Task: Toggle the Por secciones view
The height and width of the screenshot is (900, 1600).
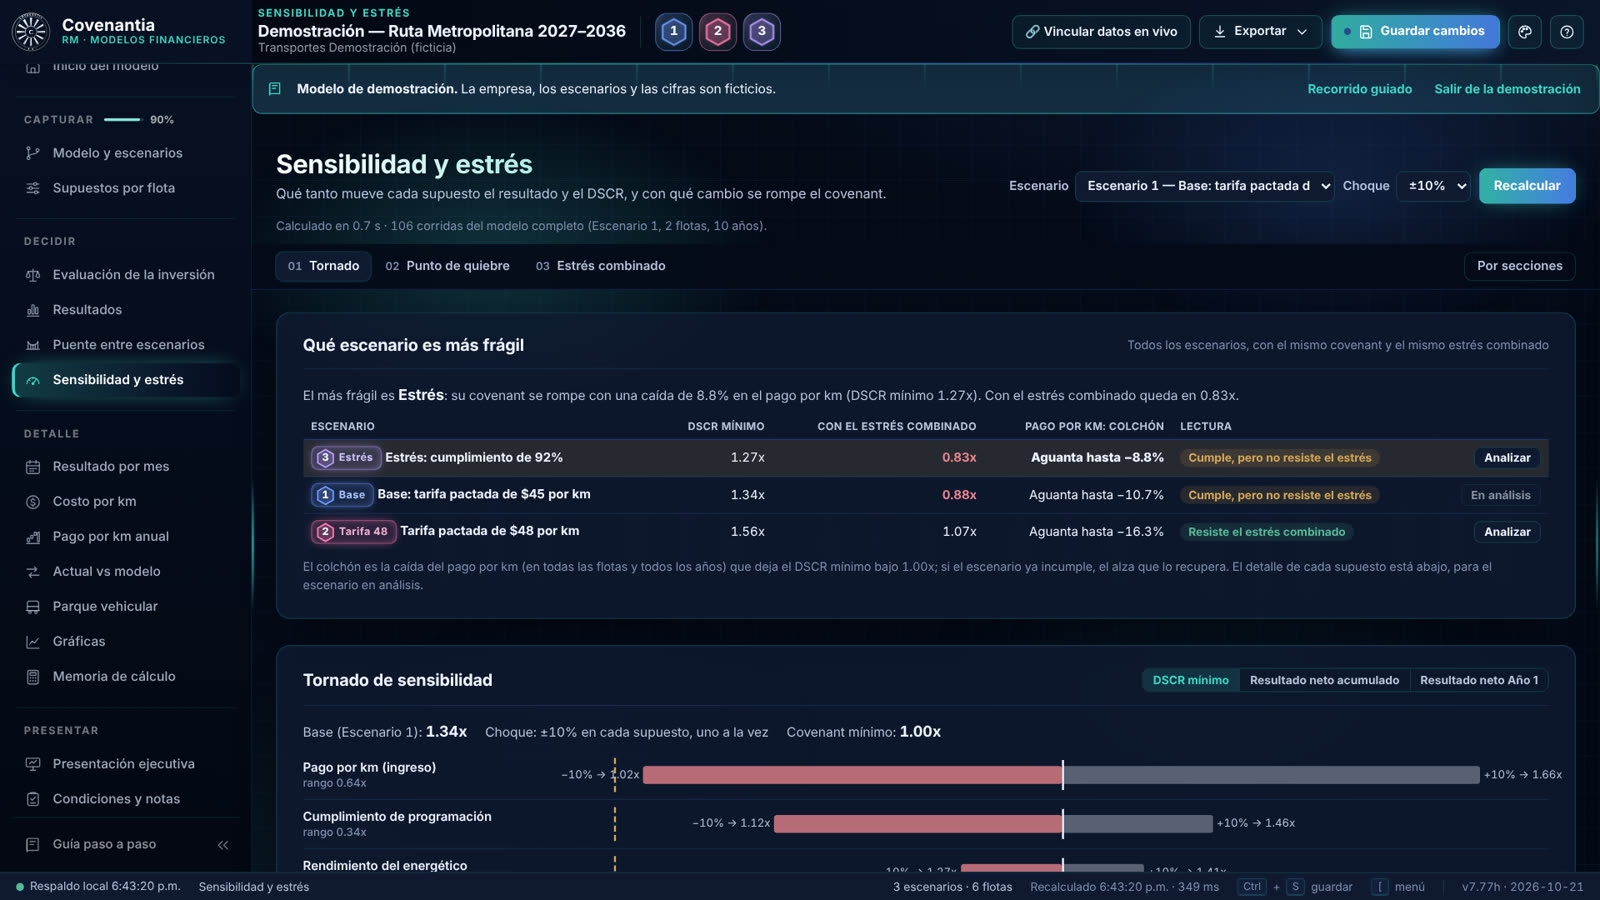Action: (1519, 266)
